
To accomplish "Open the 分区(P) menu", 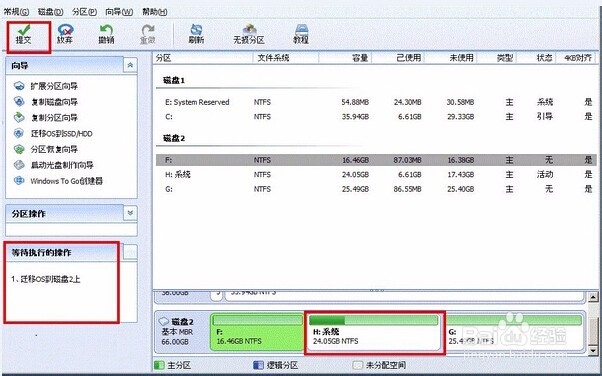I will pyautogui.click(x=84, y=12).
